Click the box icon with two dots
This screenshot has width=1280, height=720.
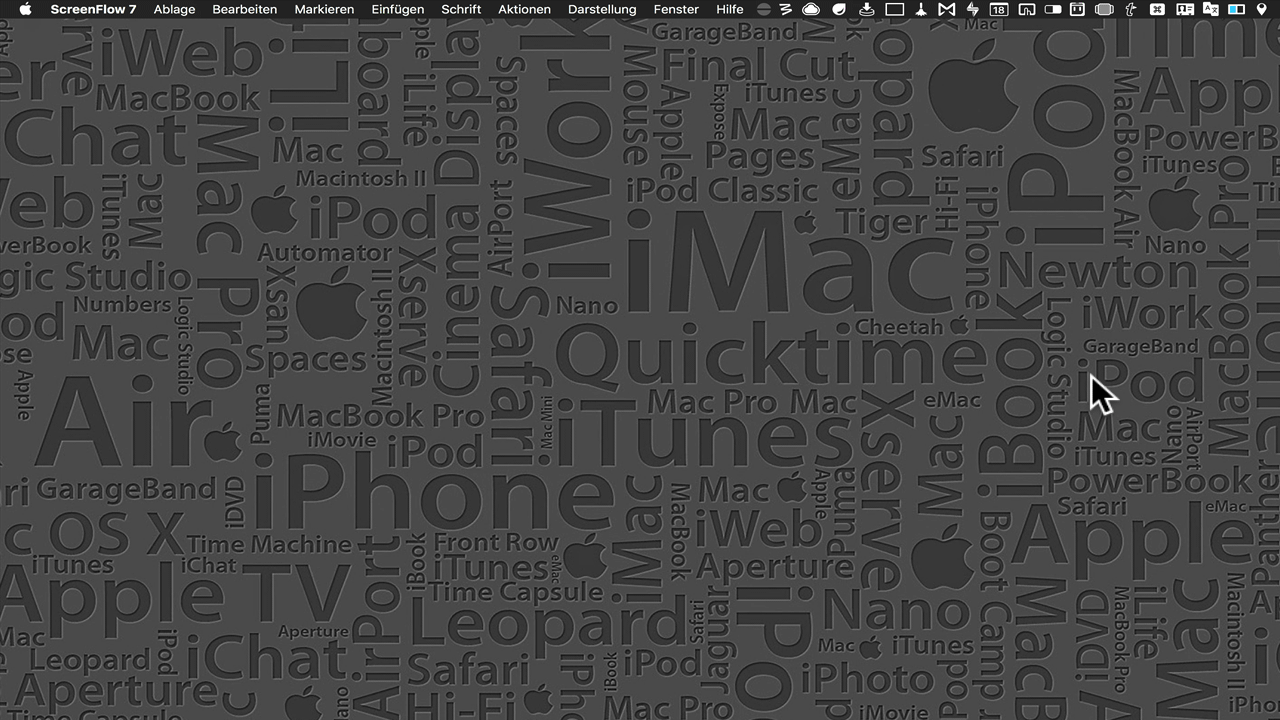[1077, 9]
